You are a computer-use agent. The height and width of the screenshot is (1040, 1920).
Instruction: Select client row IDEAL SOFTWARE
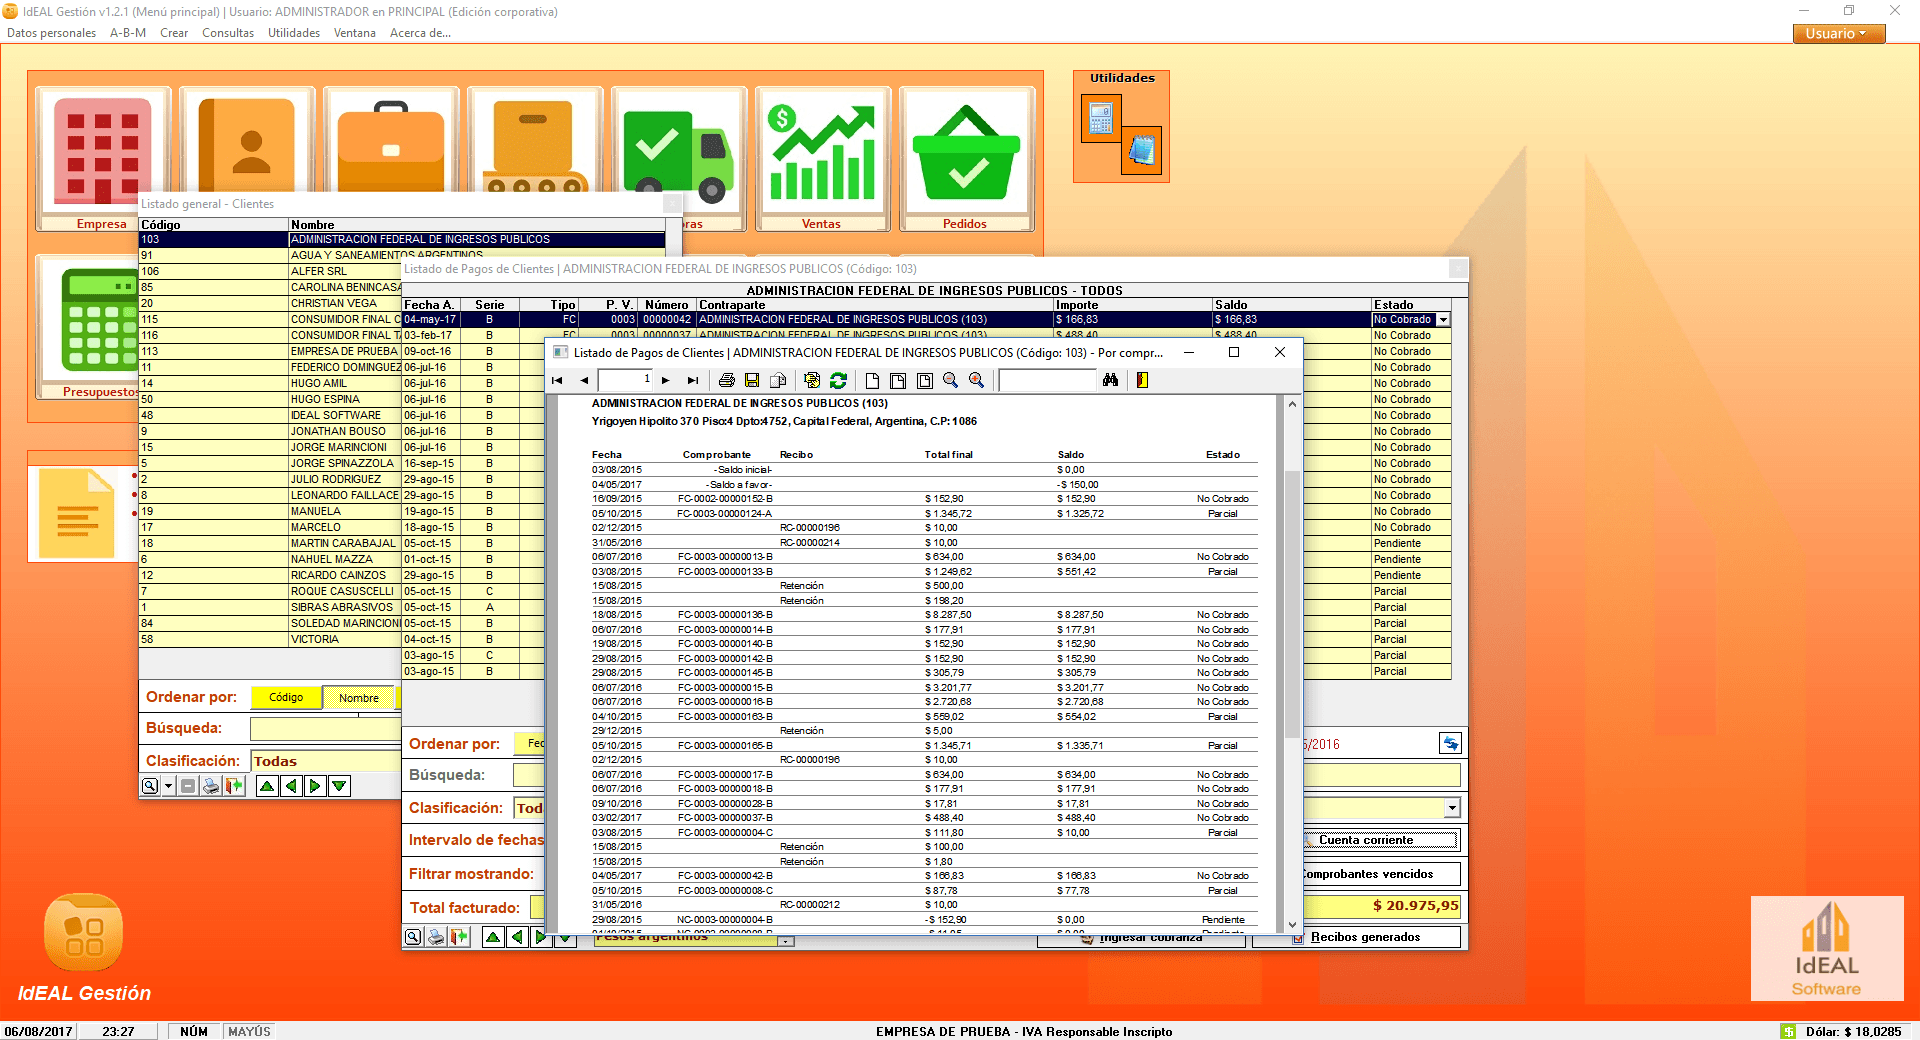click(x=270, y=416)
